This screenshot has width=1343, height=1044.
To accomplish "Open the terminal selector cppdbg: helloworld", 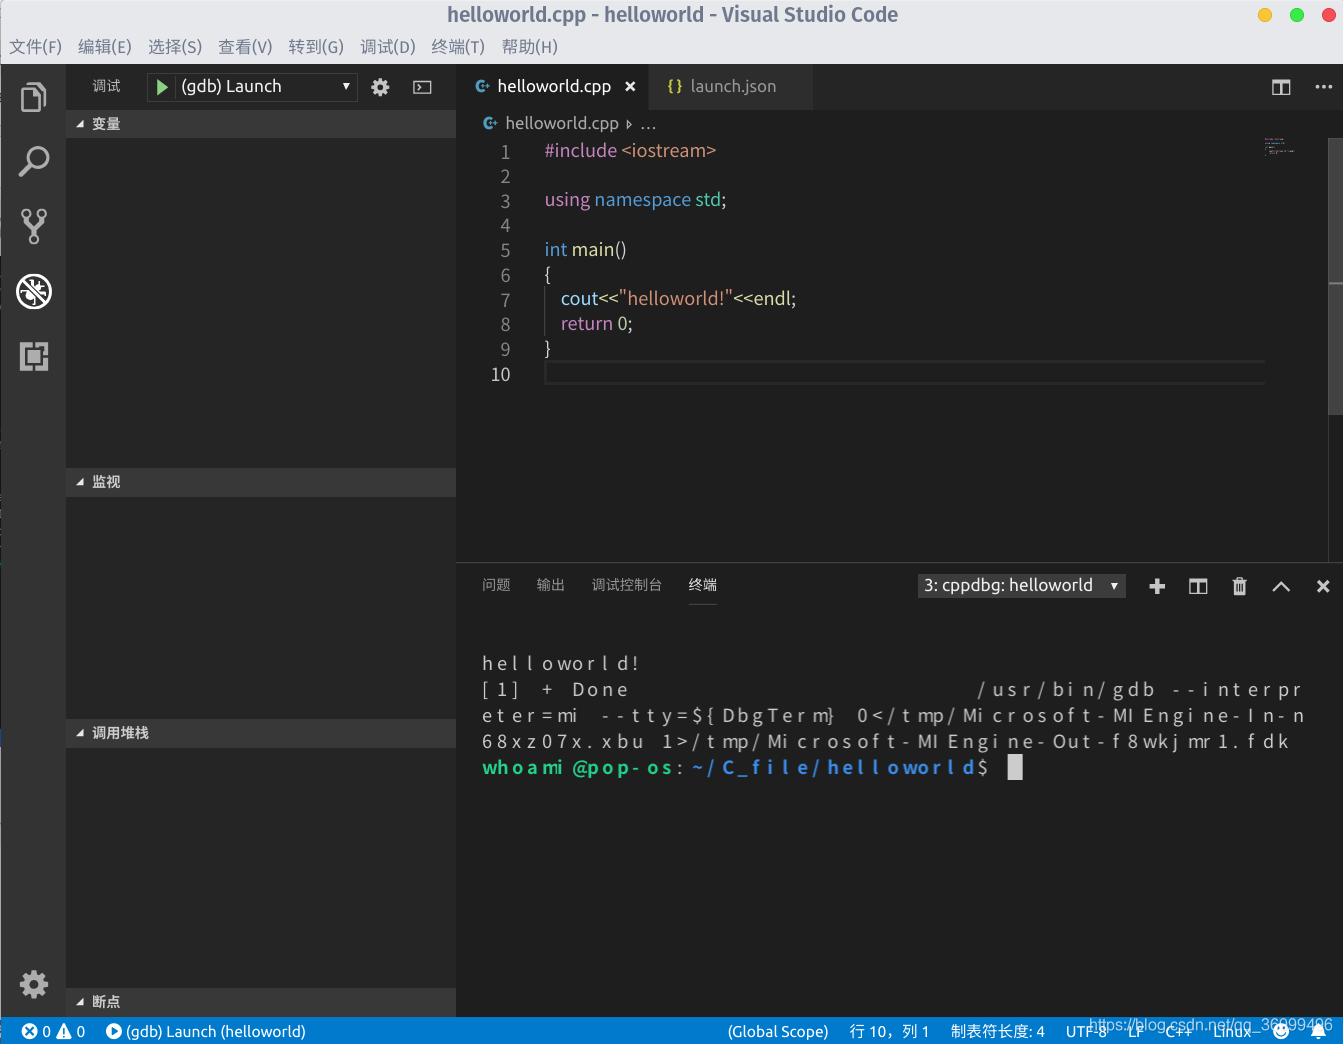I will [x=1021, y=586].
